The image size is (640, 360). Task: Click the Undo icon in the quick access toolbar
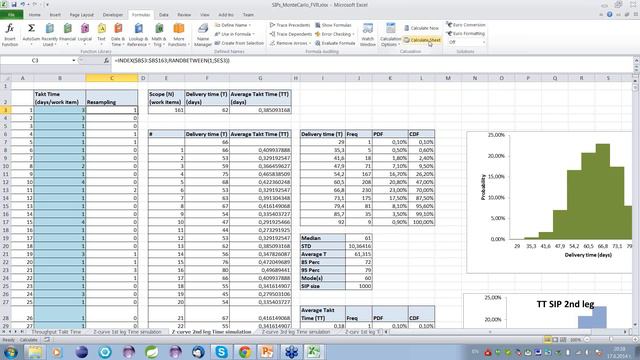(23, 4)
